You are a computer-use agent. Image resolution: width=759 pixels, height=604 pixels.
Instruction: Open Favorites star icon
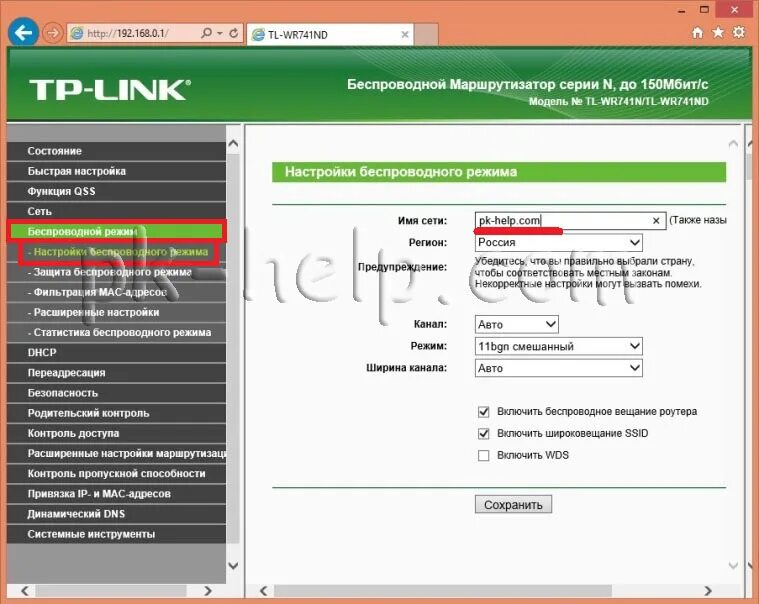(x=718, y=32)
